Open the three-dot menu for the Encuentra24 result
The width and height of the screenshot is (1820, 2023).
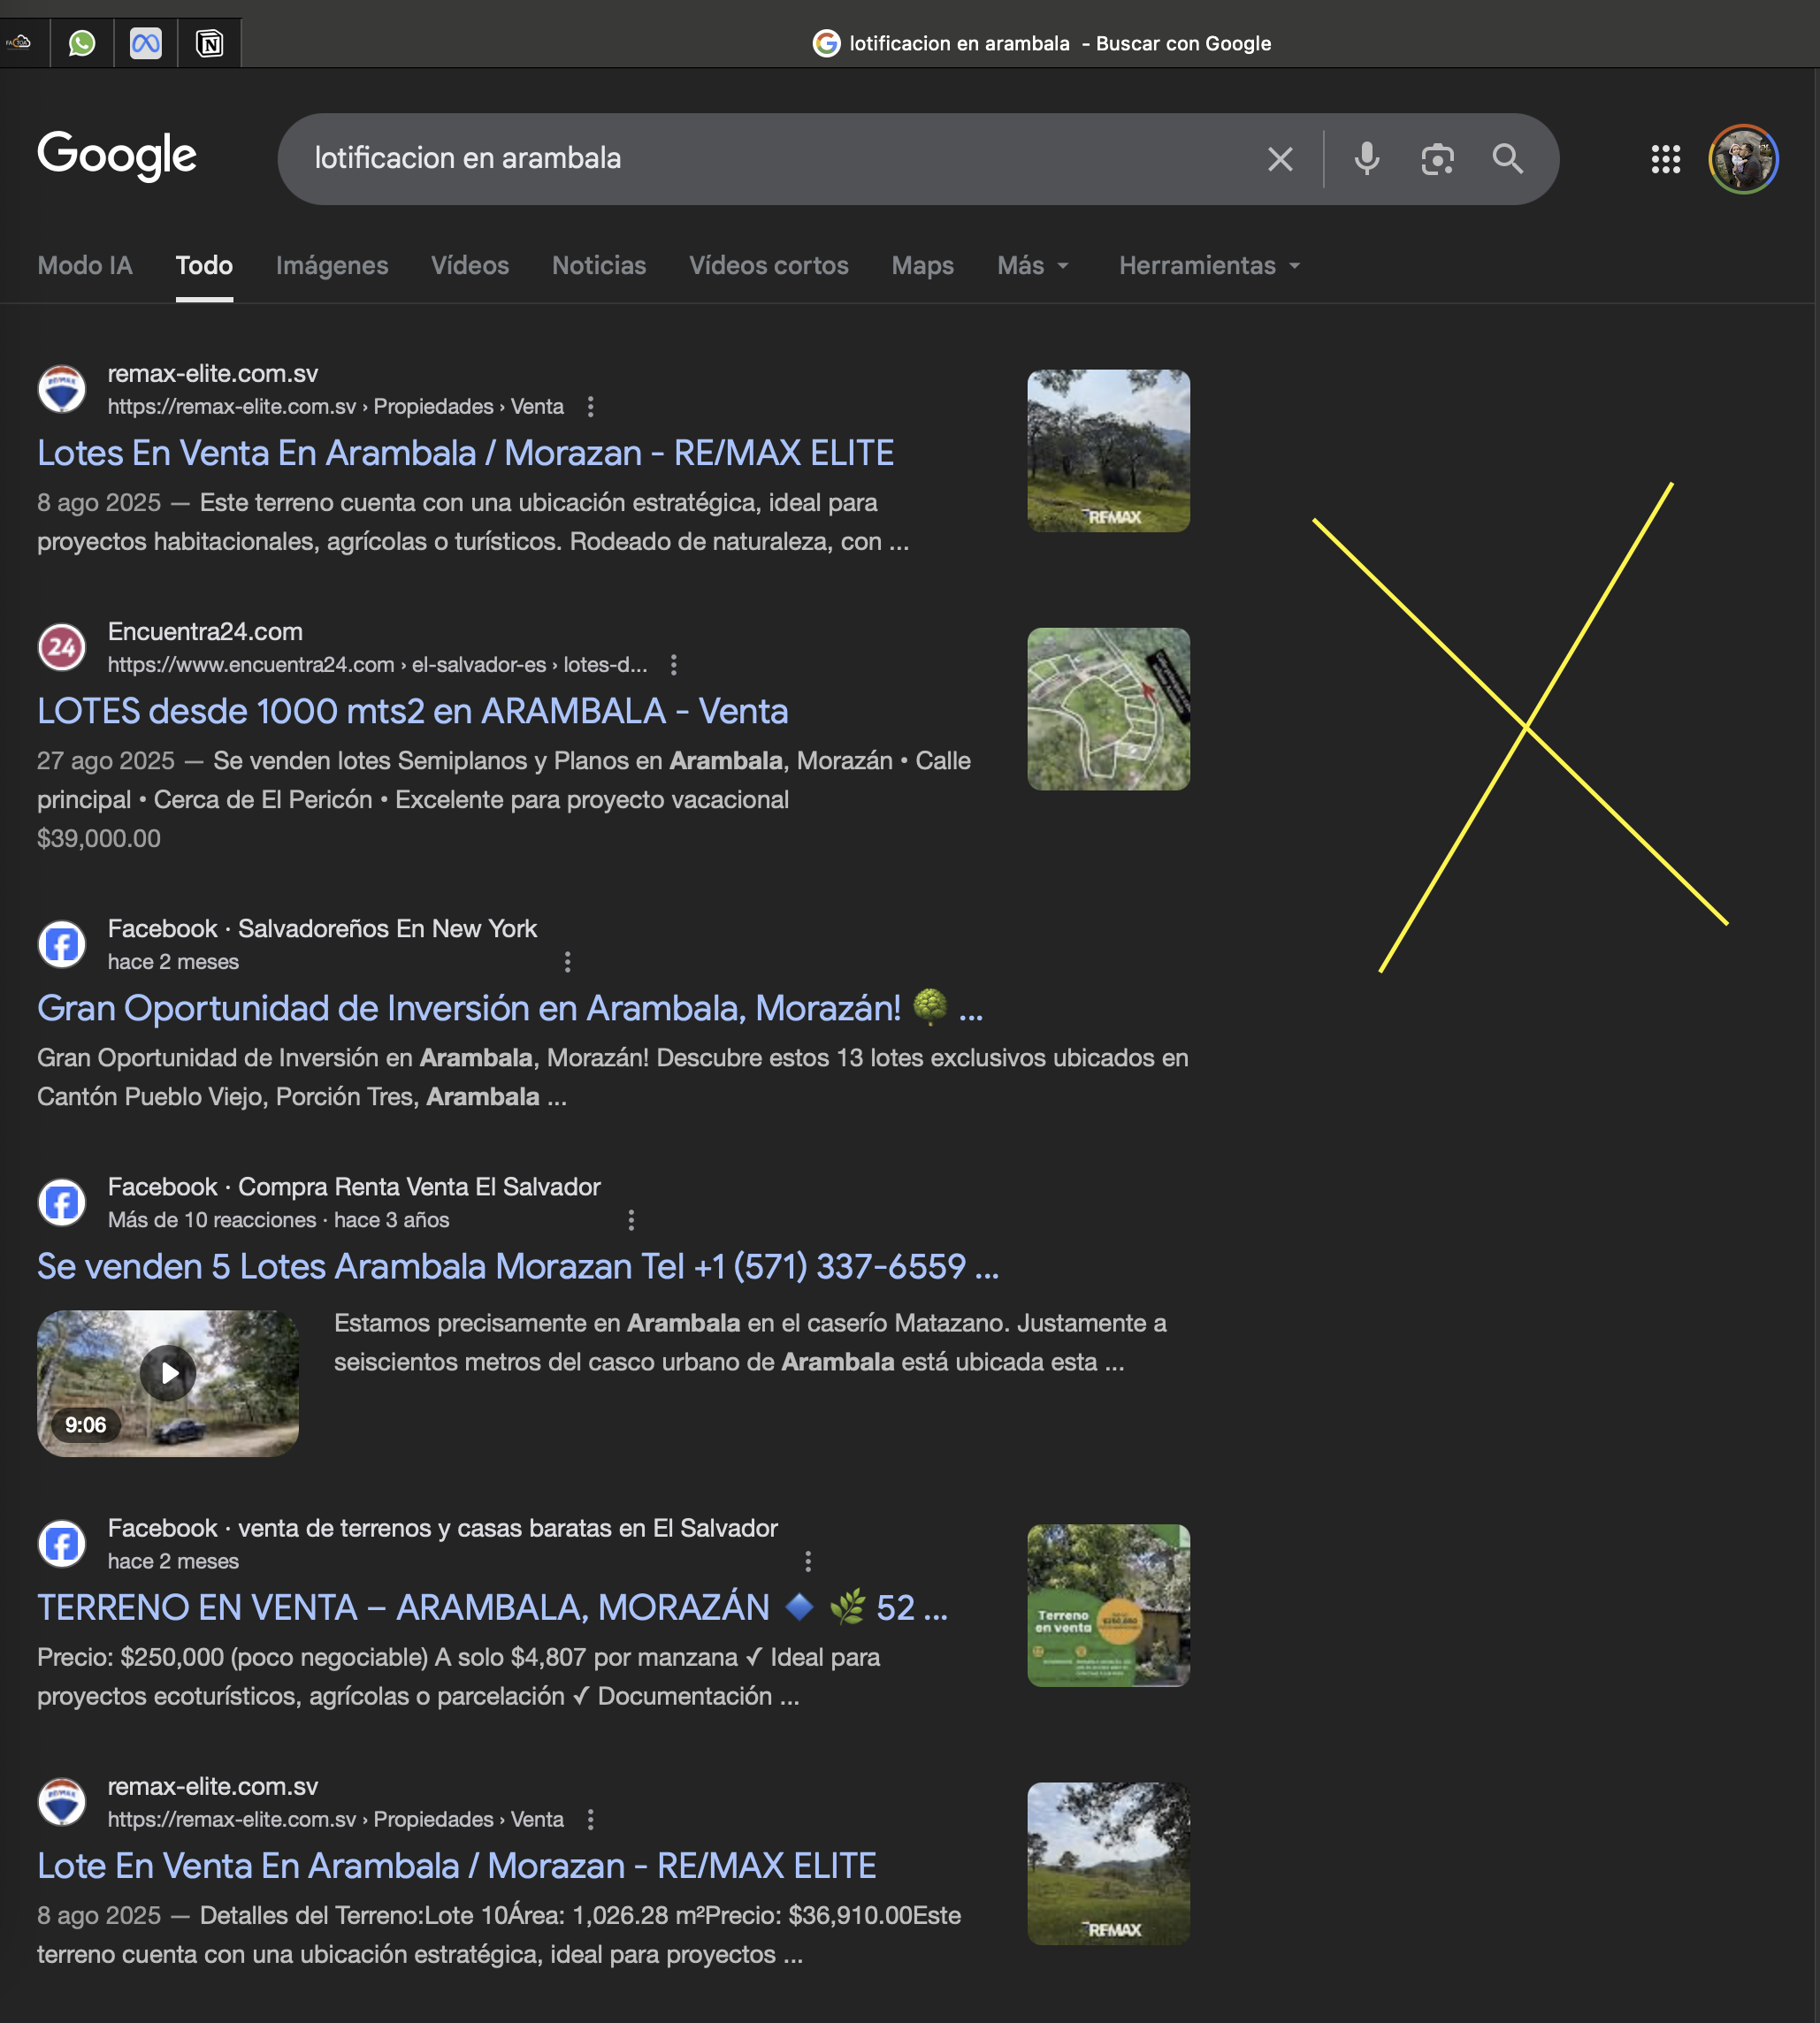tap(674, 665)
